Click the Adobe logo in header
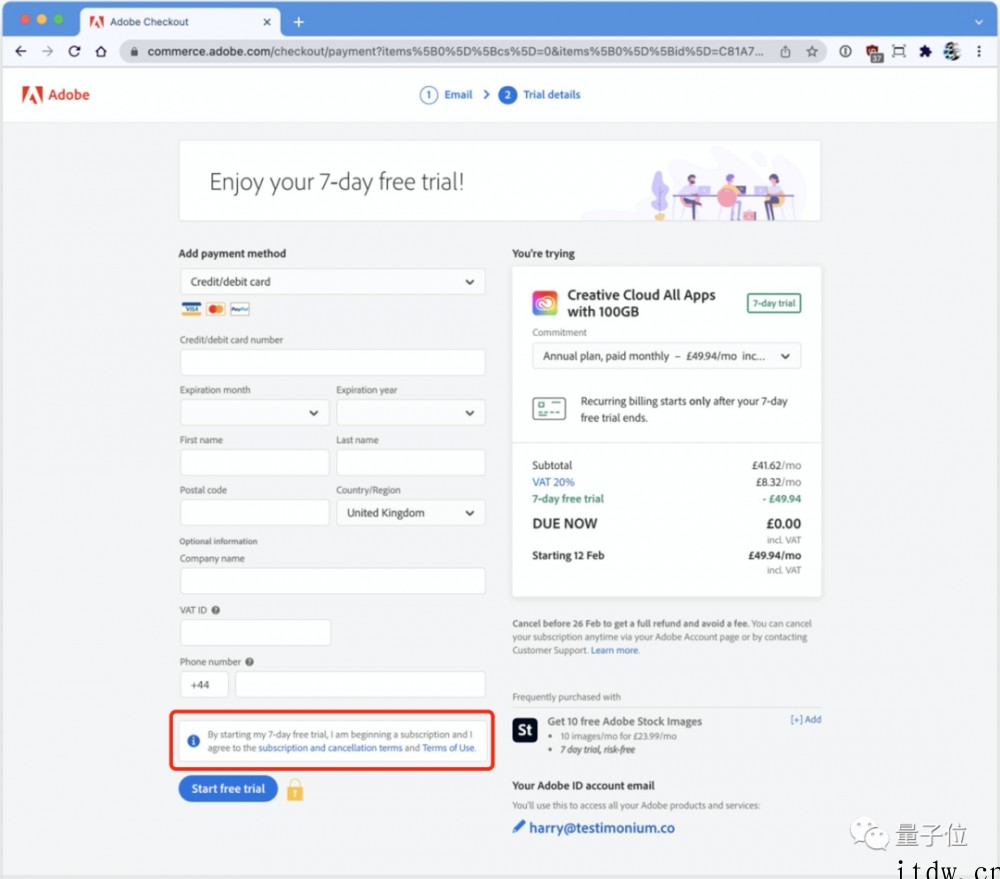 [55, 94]
